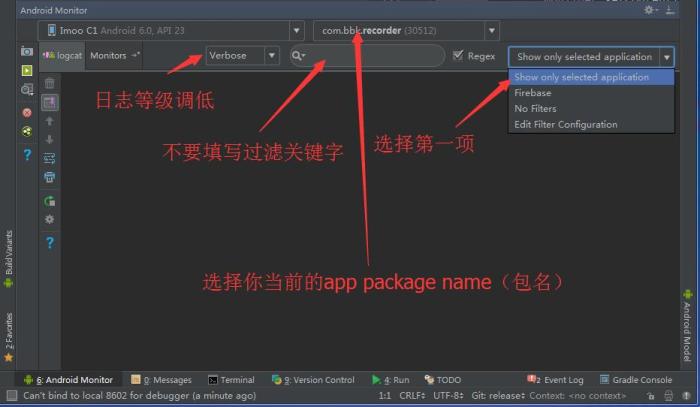
Task: Open the status bar notification warning icon
Action: pos(687,396)
